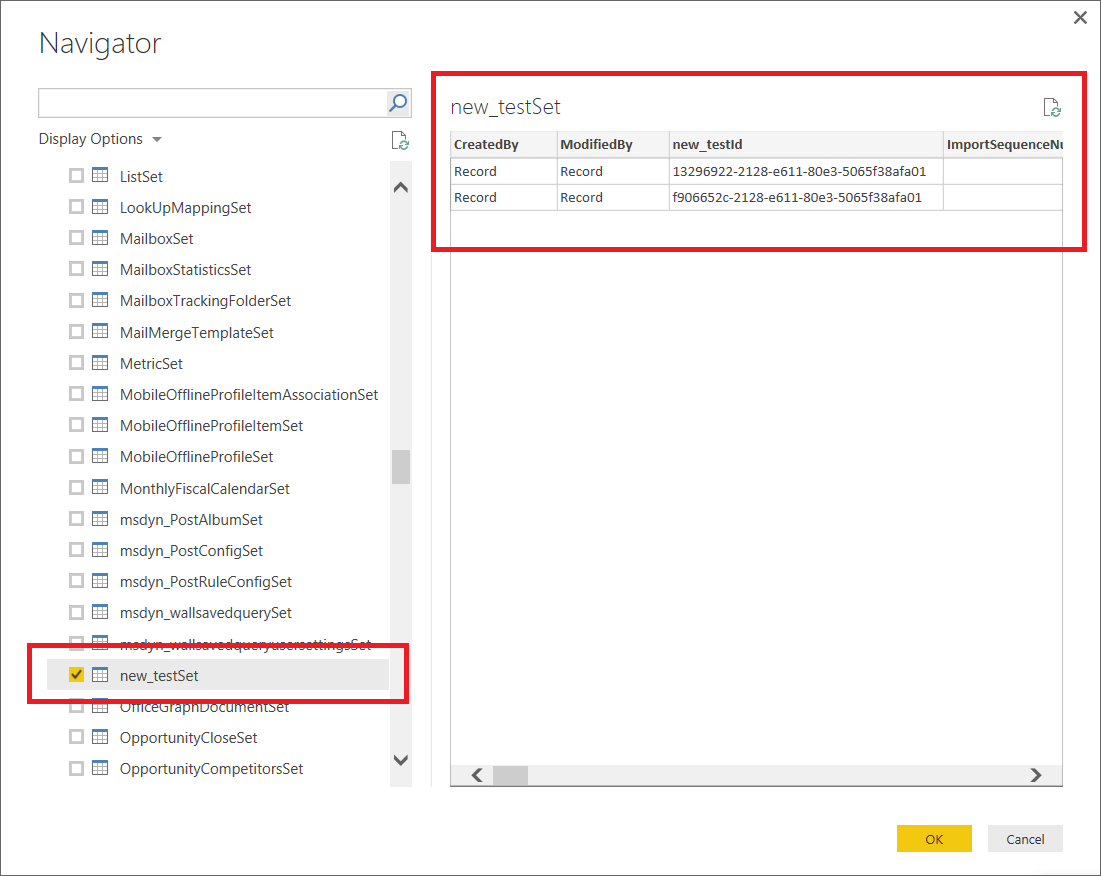This screenshot has width=1101, height=876.
Task: Click preview horizontal scrollbar right arrow
Action: (x=1036, y=775)
